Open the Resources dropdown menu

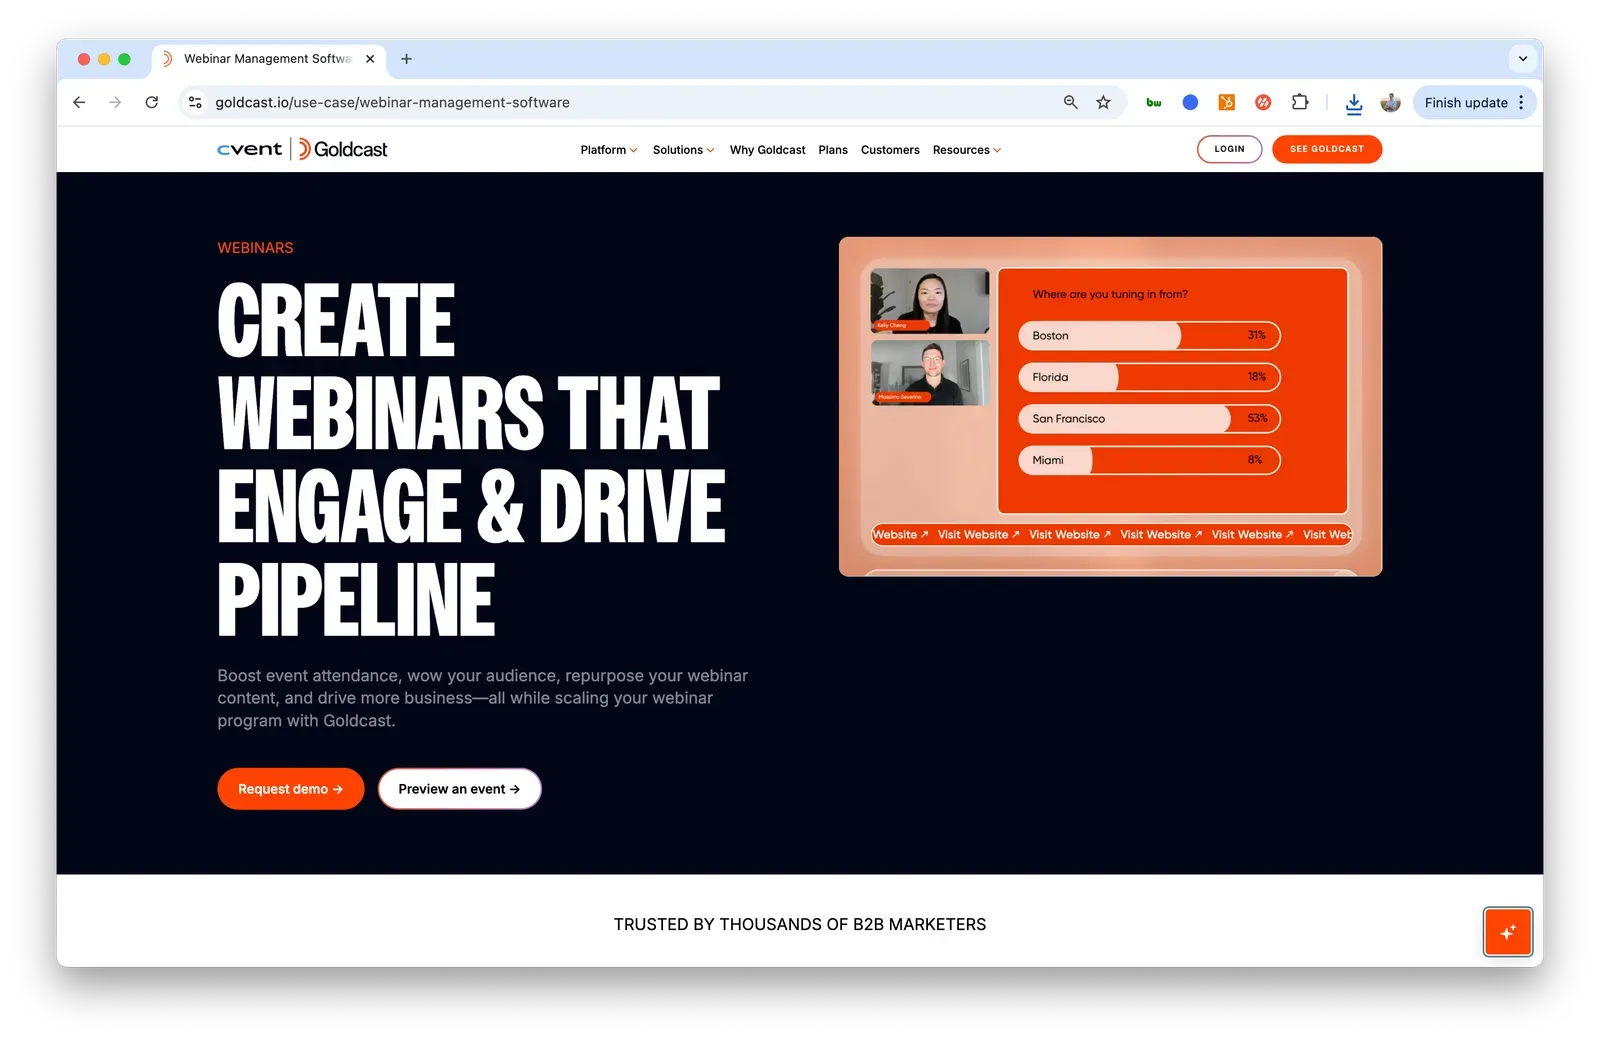click(966, 150)
